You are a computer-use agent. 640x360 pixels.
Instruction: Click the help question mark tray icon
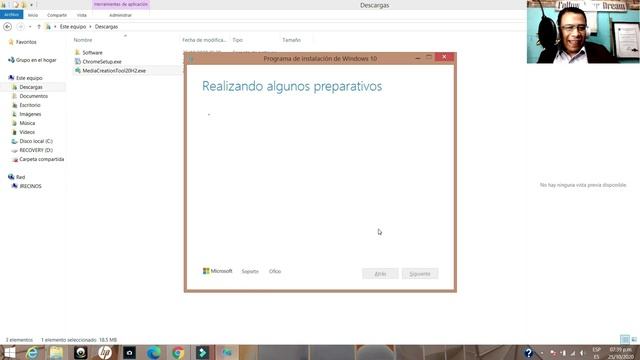click(x=528, y=353)
